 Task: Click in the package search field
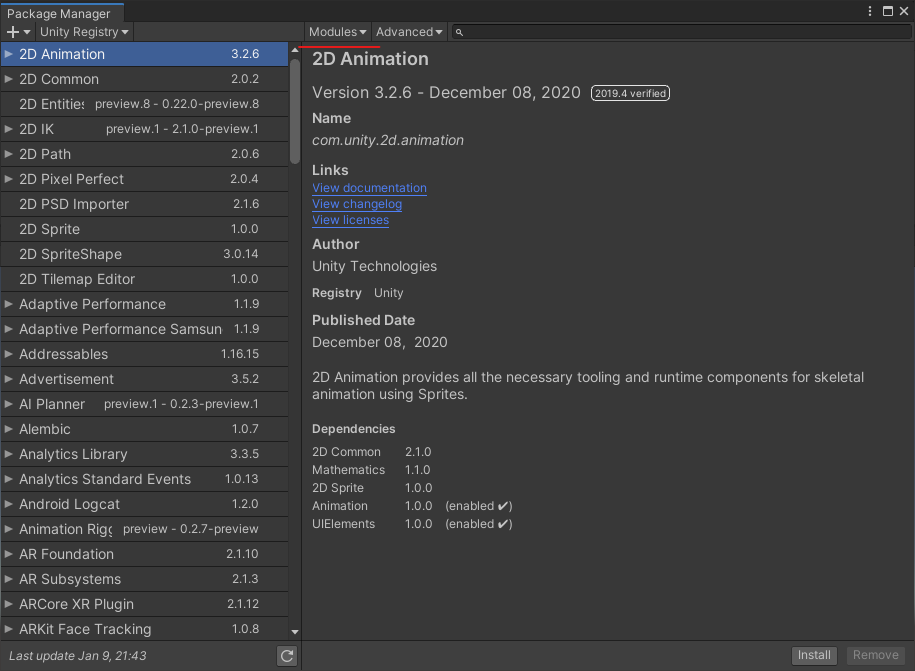point(680,32)
